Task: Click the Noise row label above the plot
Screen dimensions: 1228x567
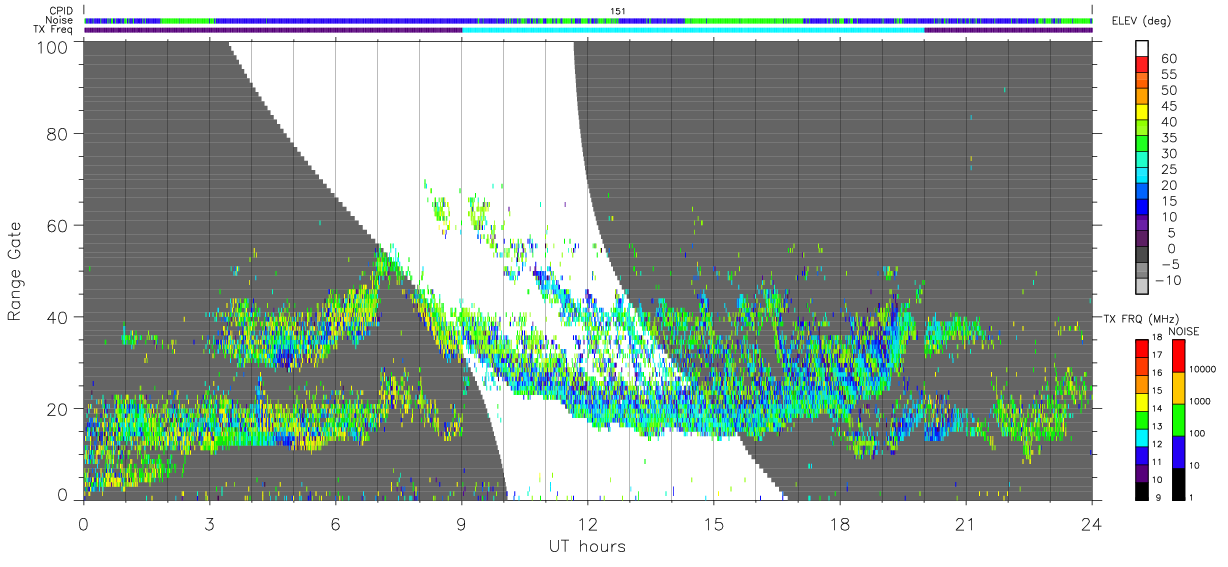Action: tap(60, 20)
